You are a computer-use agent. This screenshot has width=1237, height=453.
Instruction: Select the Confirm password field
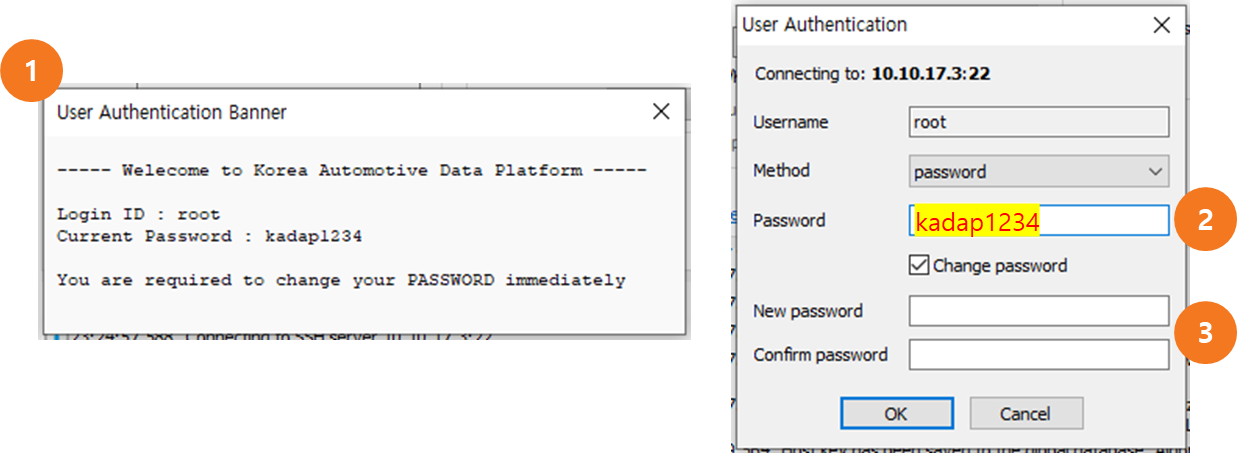[1038, 354]
